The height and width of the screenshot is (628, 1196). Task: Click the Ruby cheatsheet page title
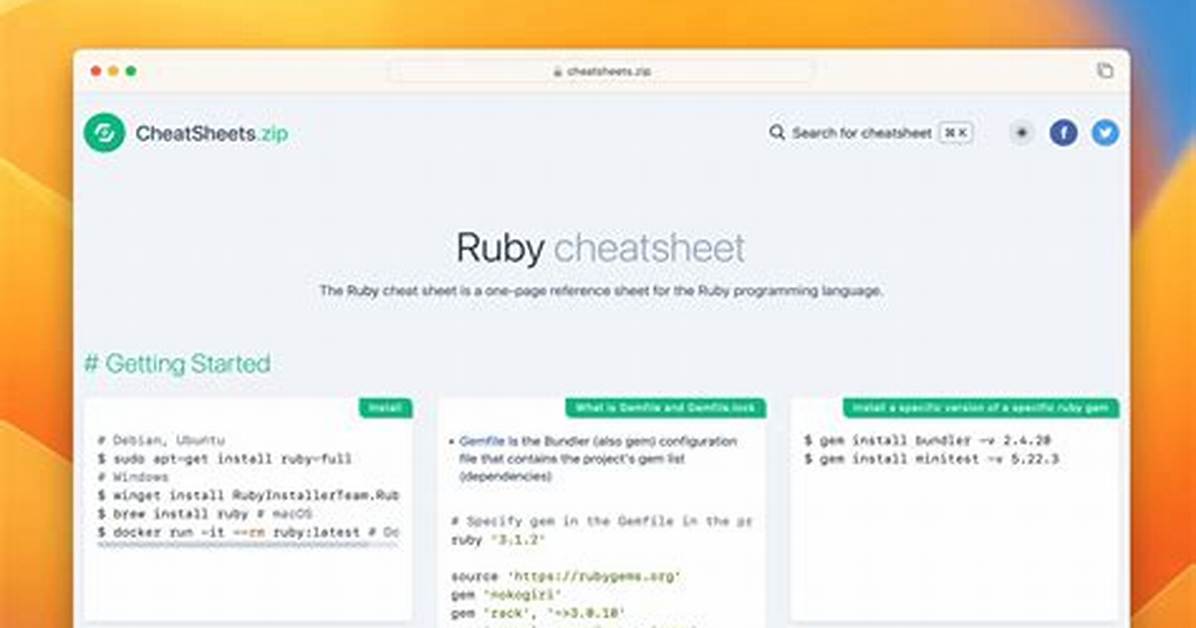click(600, 248)
